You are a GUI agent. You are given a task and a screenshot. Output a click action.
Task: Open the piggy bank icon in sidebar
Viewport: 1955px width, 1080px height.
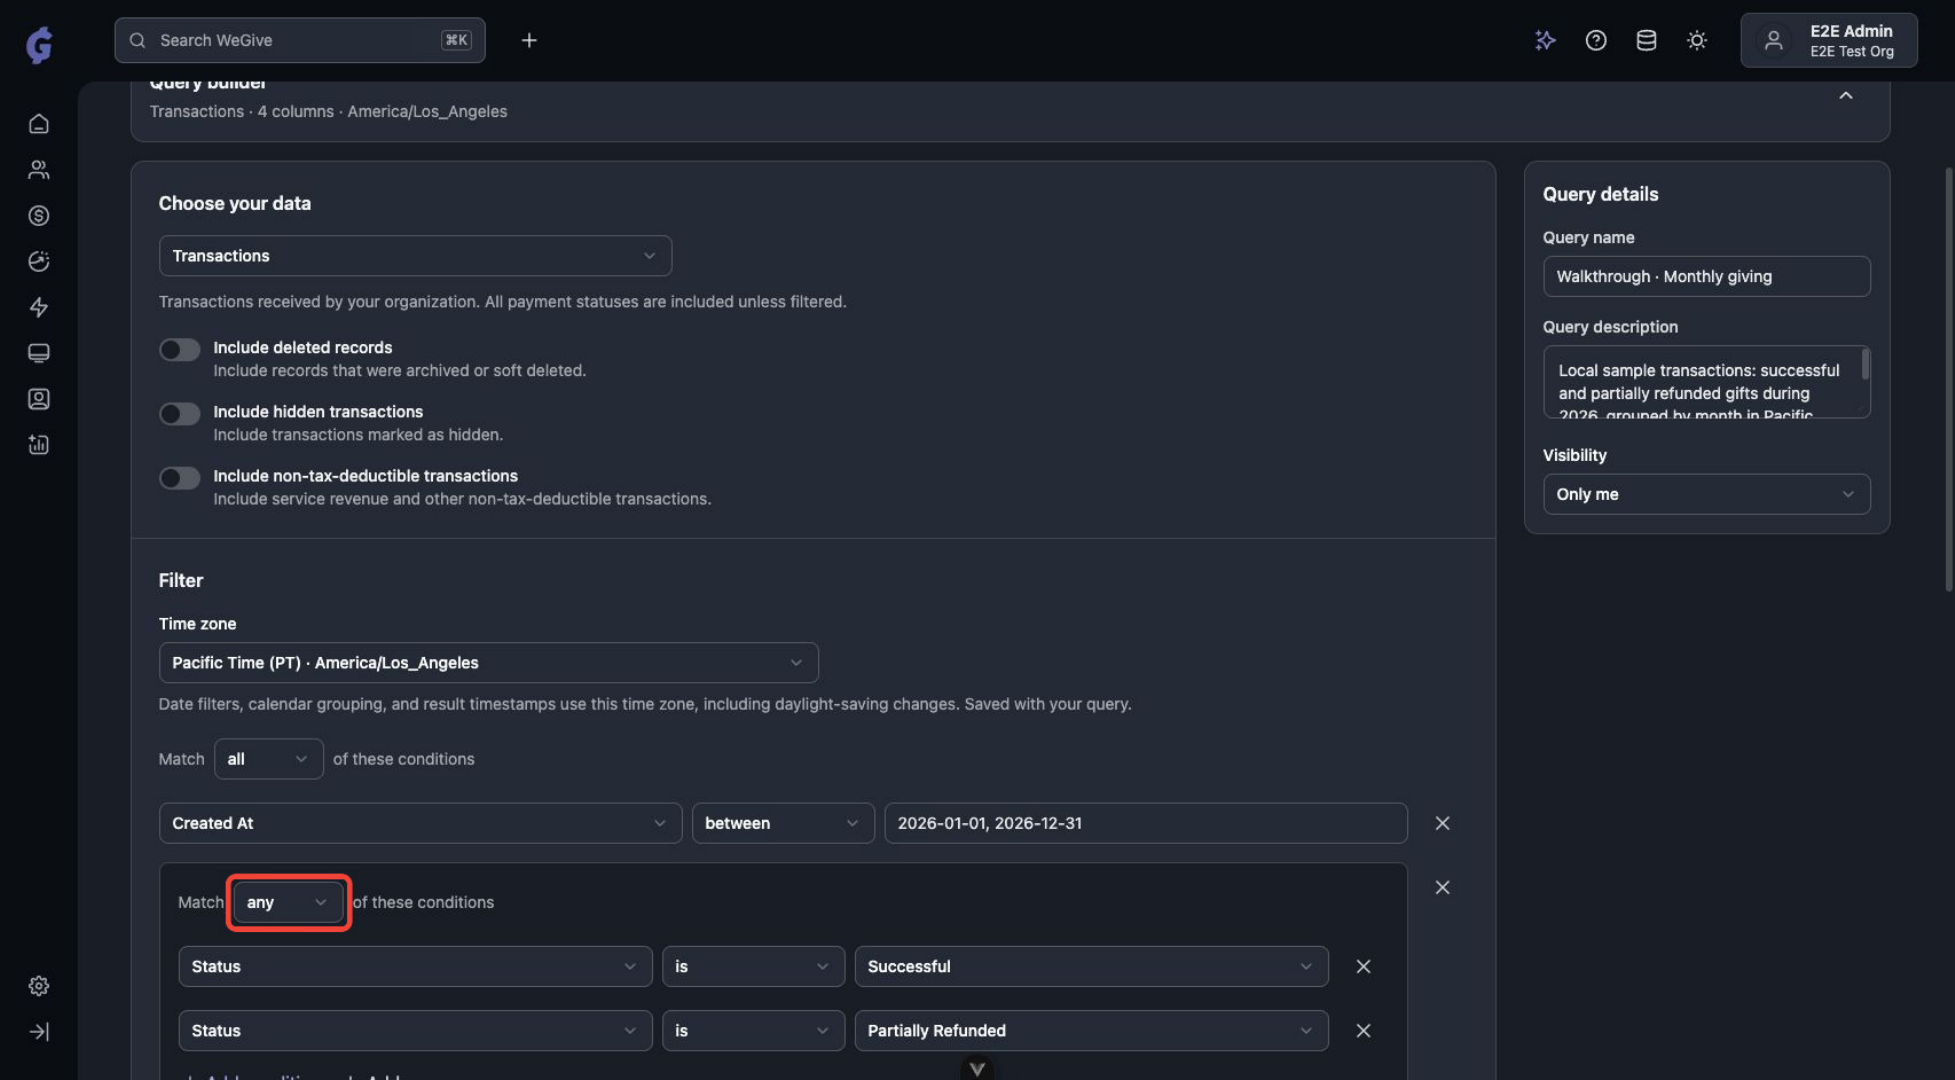pos(39,262)
